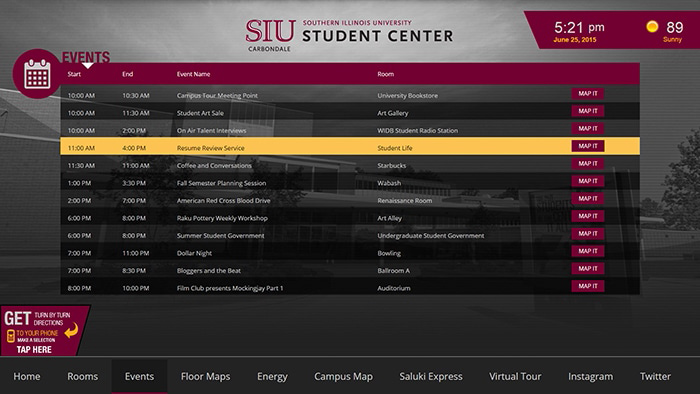Click the Event Name column header

click(193, 74)
